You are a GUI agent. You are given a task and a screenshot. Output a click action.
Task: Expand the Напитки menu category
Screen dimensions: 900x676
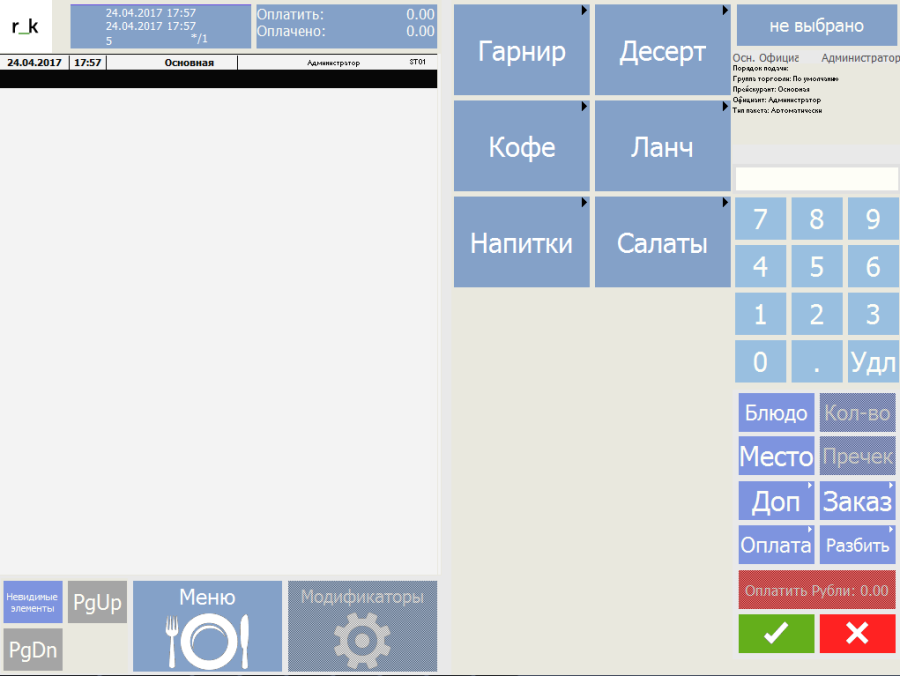521,242
